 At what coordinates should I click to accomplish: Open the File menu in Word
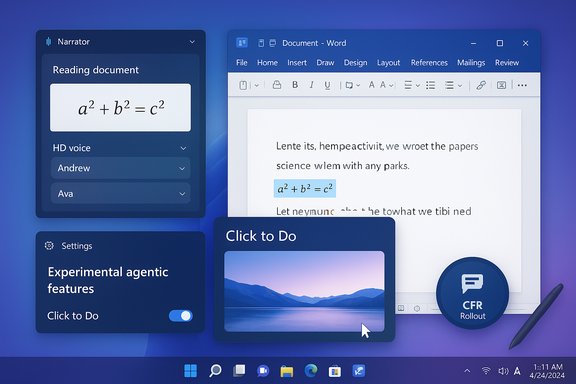[x=242, y=63]
